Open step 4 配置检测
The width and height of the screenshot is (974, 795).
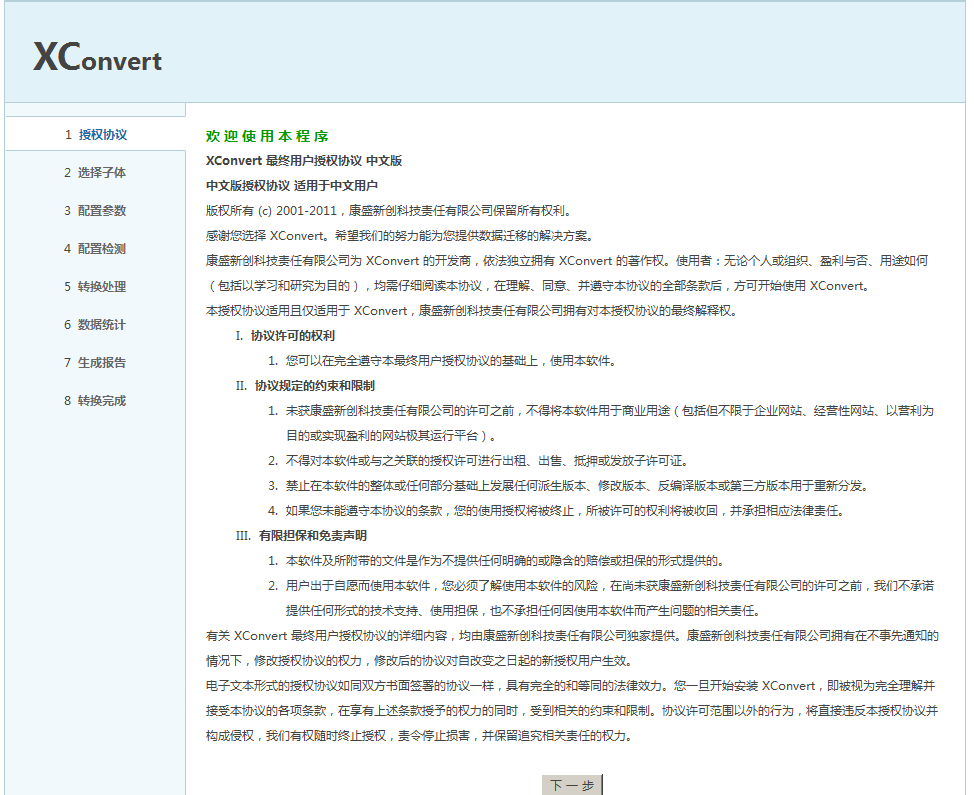click(x=95, y=248)
